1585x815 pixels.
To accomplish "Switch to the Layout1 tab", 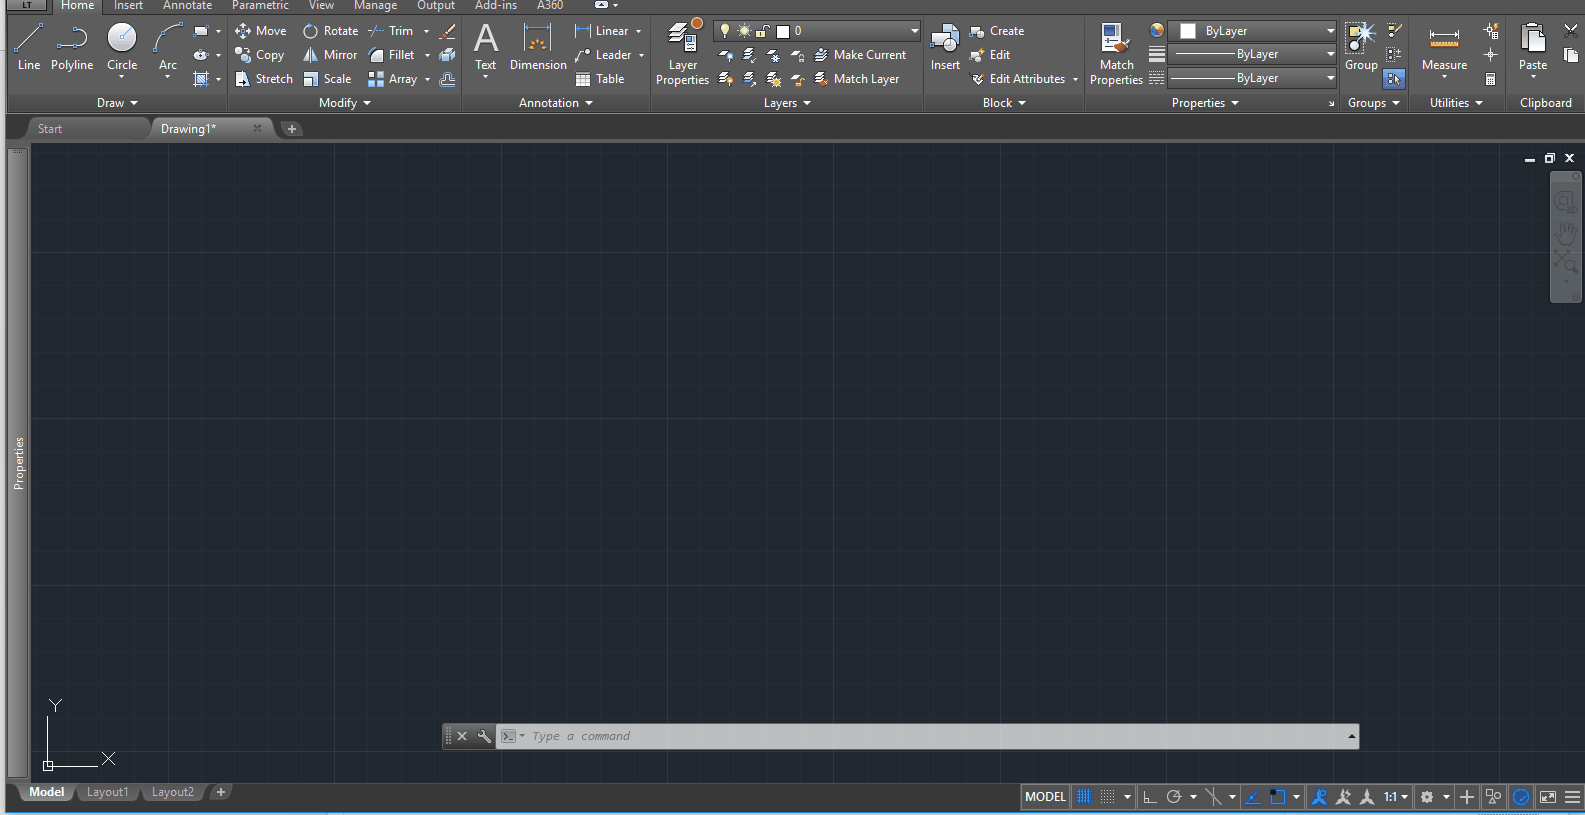I will [107, 792].
